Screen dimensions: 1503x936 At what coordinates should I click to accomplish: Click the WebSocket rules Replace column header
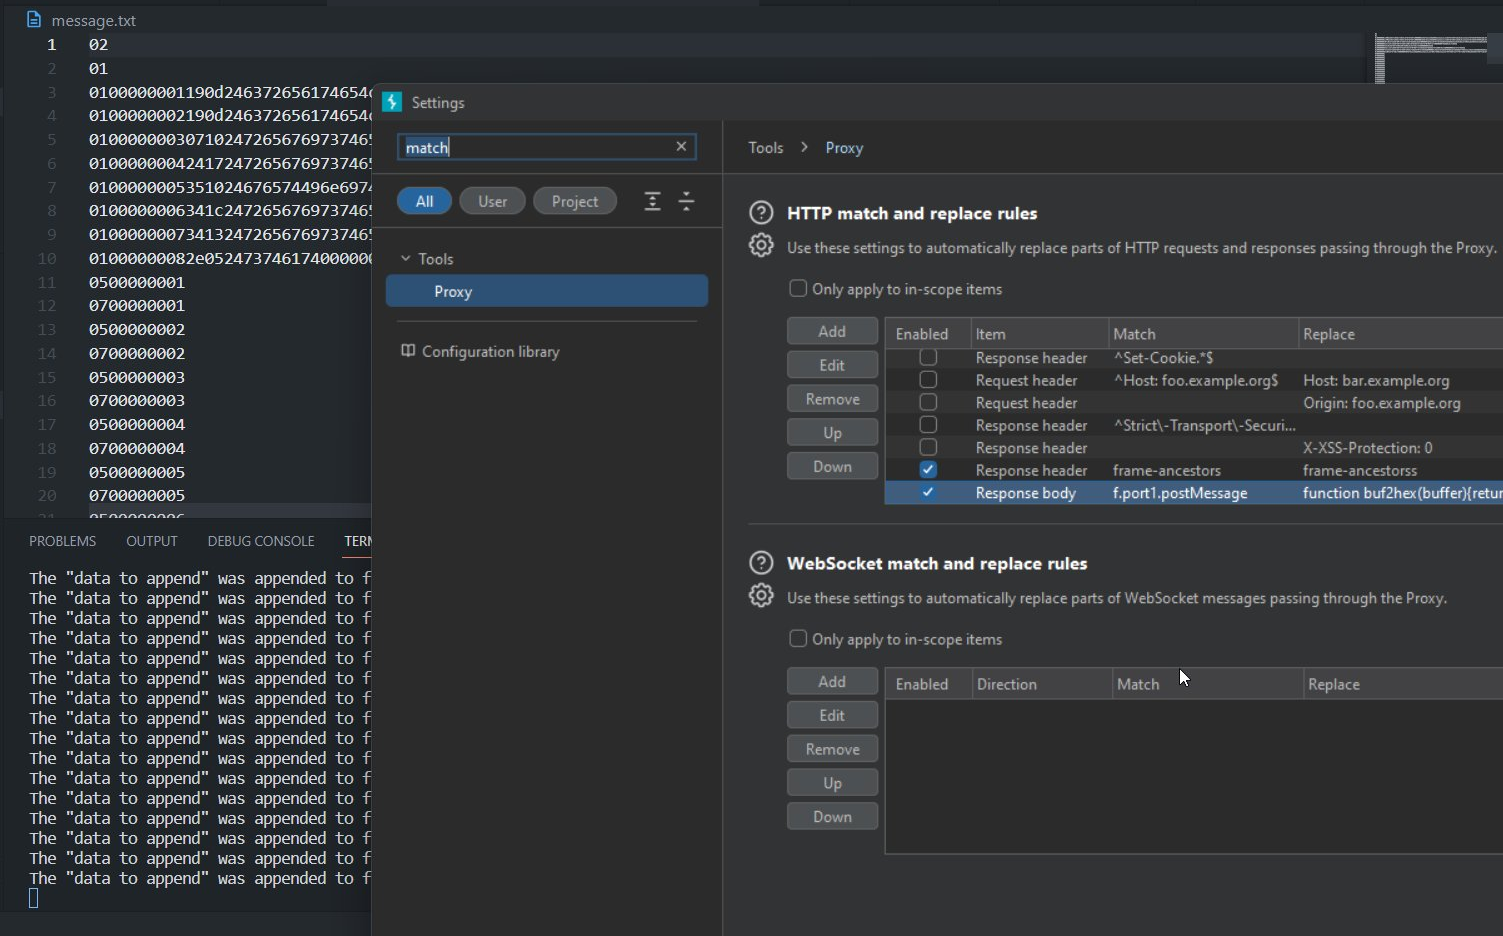coord(1403,684)
